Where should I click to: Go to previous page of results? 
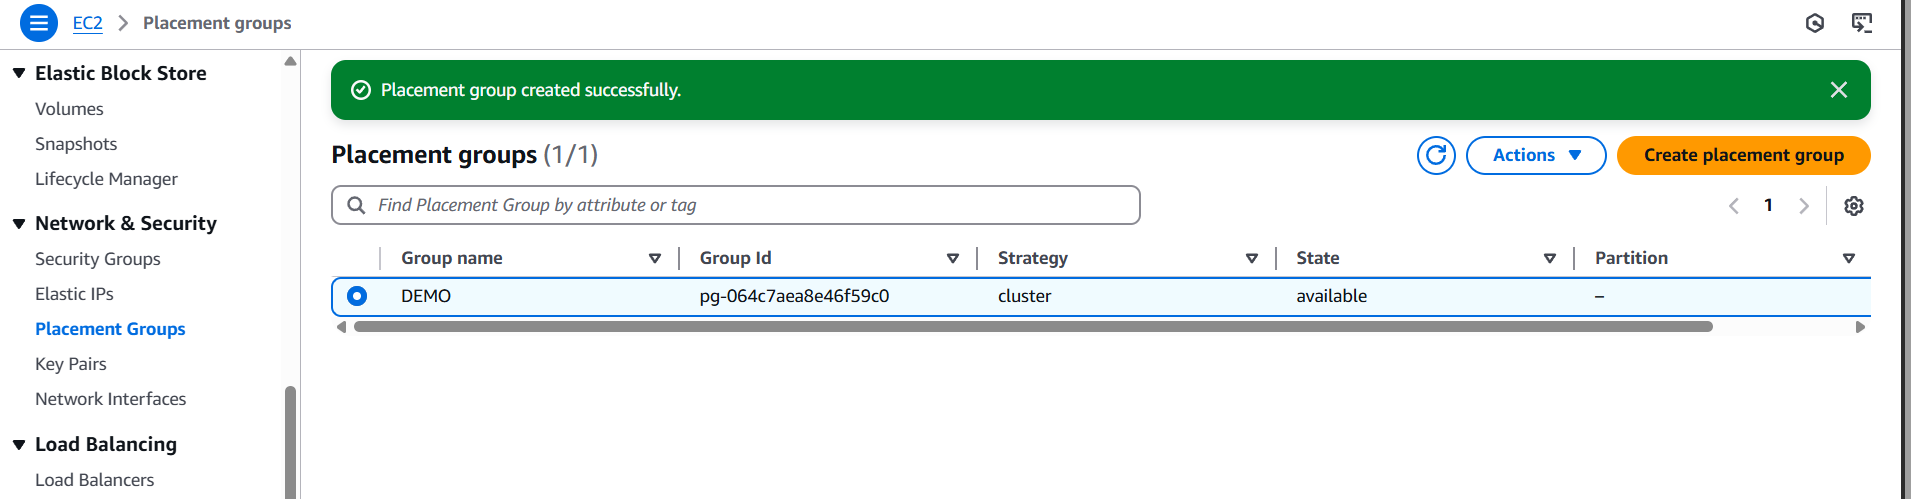[x=1733, y=205]
